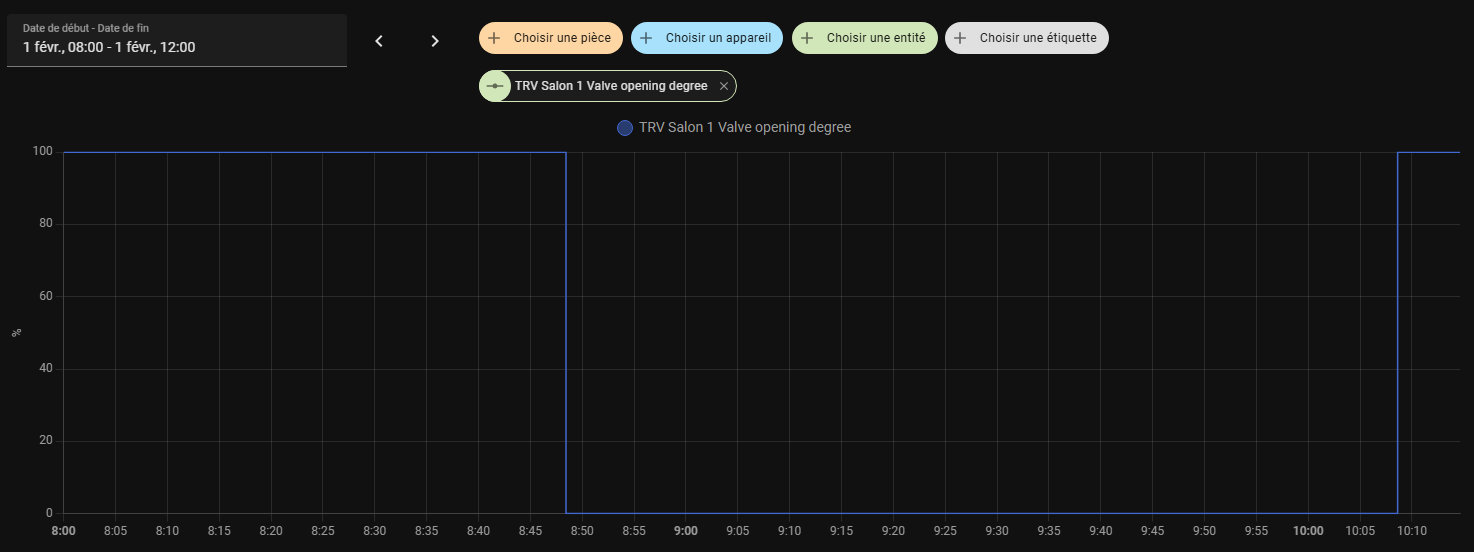The width and height of the screenshot is (1474, 552).
Task: Click the % unit label on the axis
Action: pyautogui.click(x=16, y=333)
